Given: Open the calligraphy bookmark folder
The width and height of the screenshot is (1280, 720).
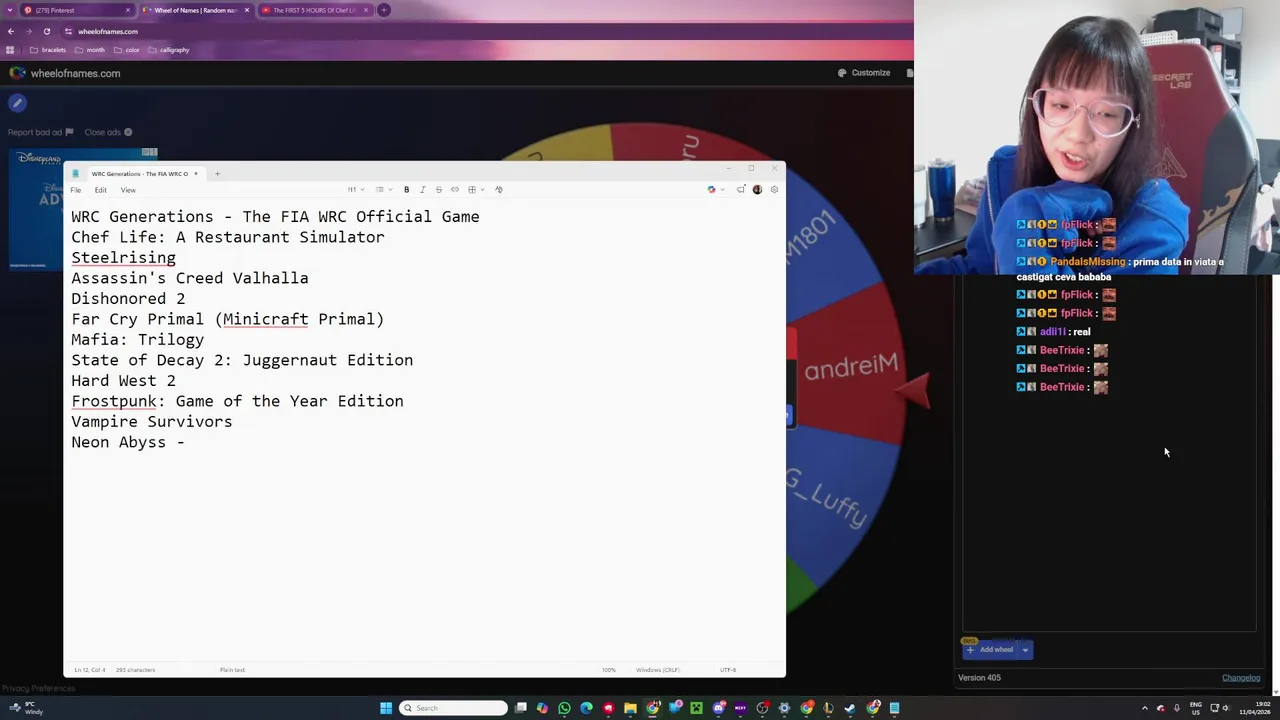Looking at the screenshot, I should point(169,50).
